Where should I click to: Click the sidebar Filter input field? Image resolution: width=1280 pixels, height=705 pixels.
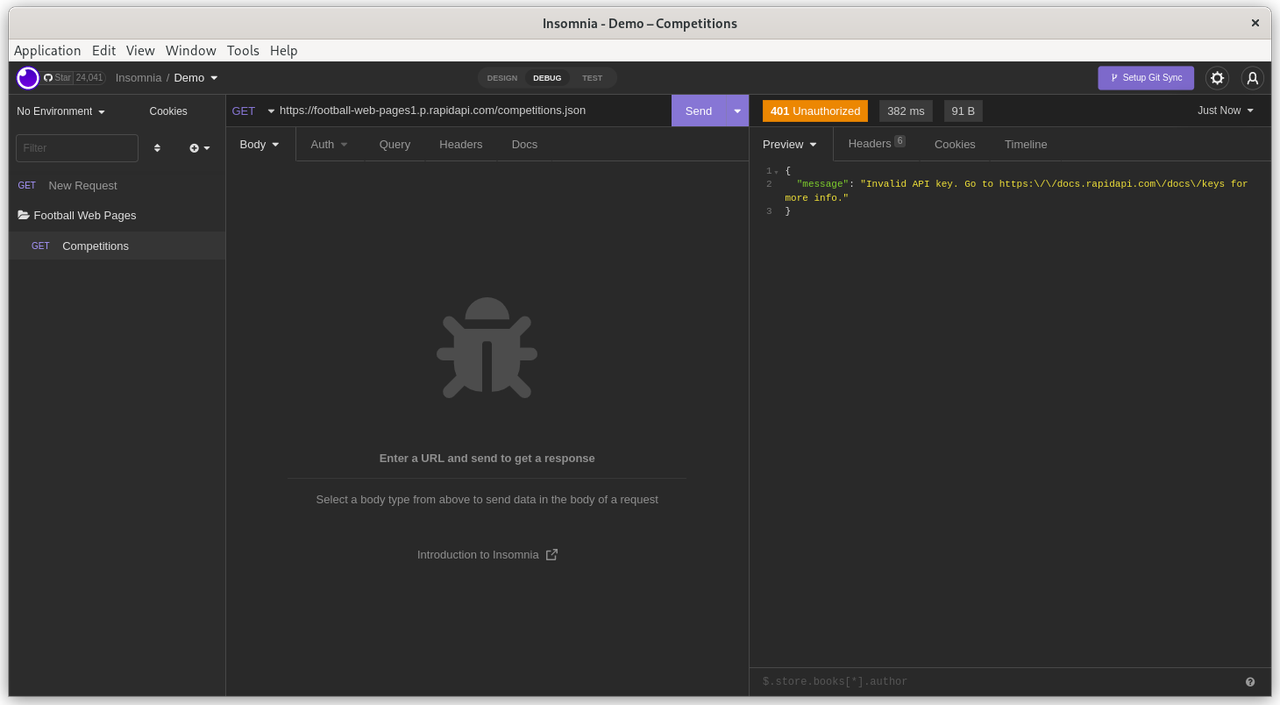tap(77, 148)
